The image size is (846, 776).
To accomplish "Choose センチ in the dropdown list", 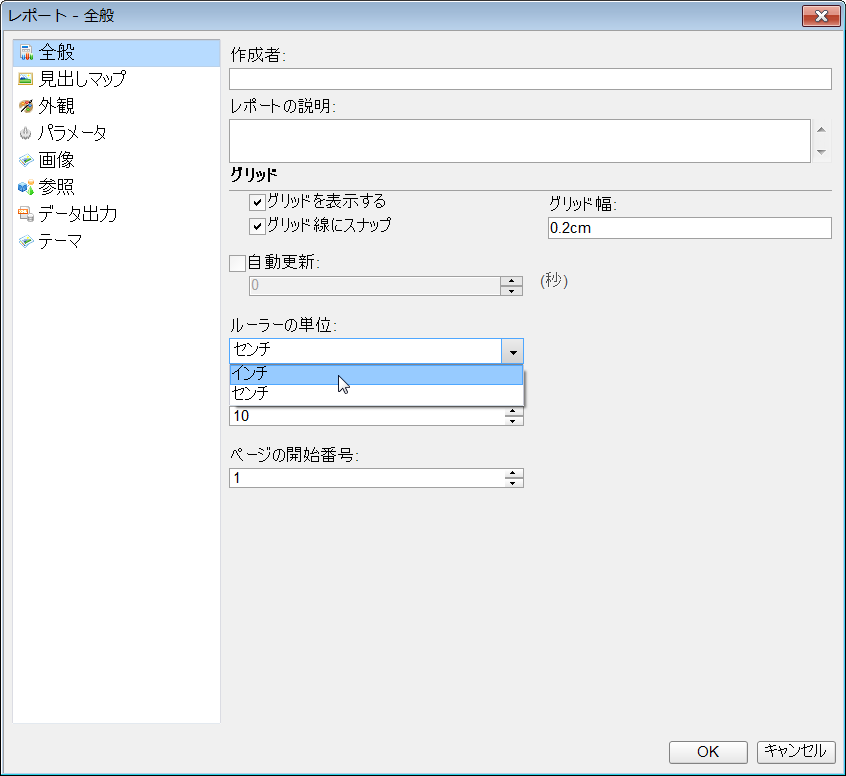I will pyautogui.click(x=375, y=394).
